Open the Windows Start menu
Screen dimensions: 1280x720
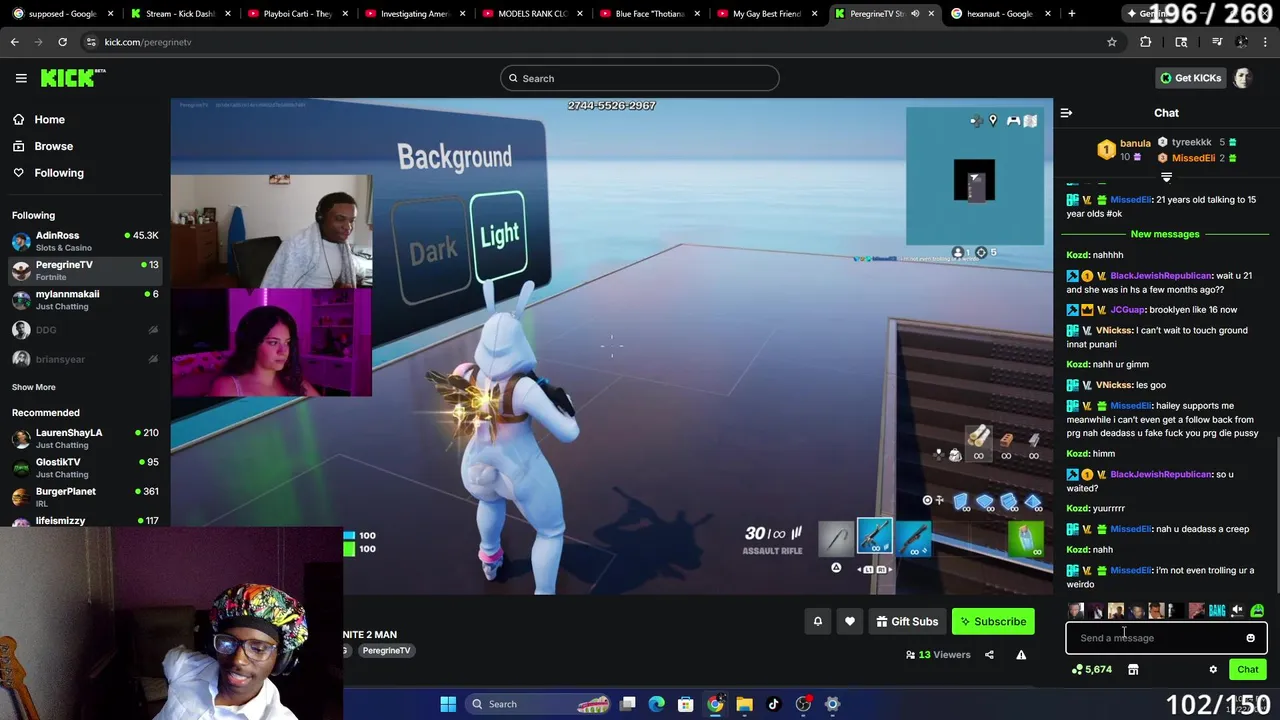448,704
